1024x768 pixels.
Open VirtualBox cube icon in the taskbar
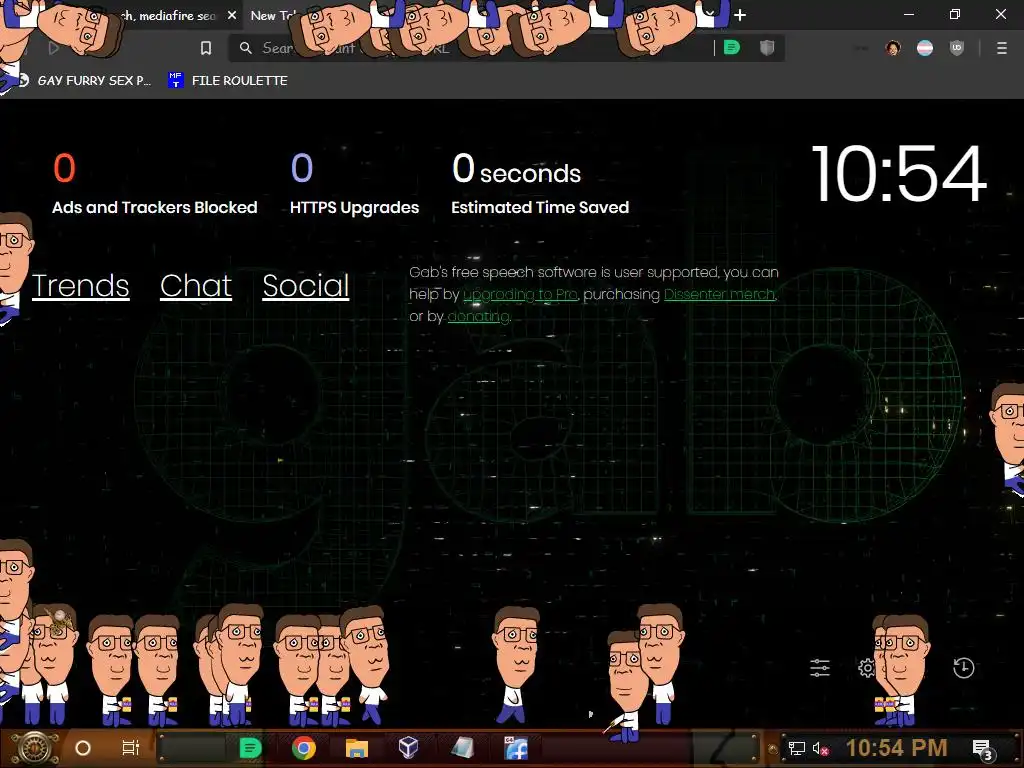click(x=408, y=748)
